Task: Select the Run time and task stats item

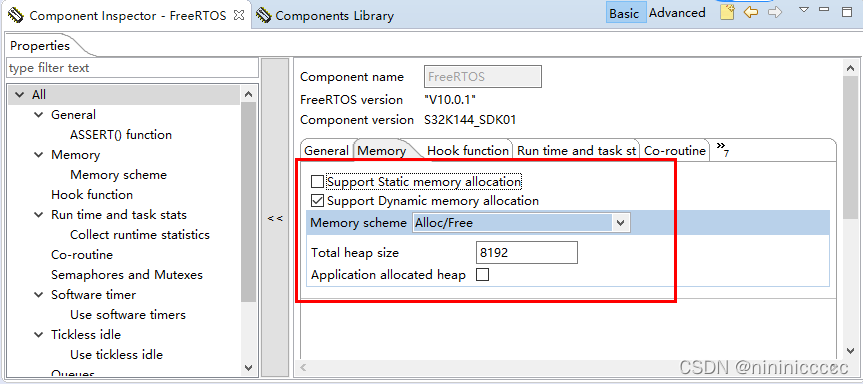Action: (x=119, y=215)
